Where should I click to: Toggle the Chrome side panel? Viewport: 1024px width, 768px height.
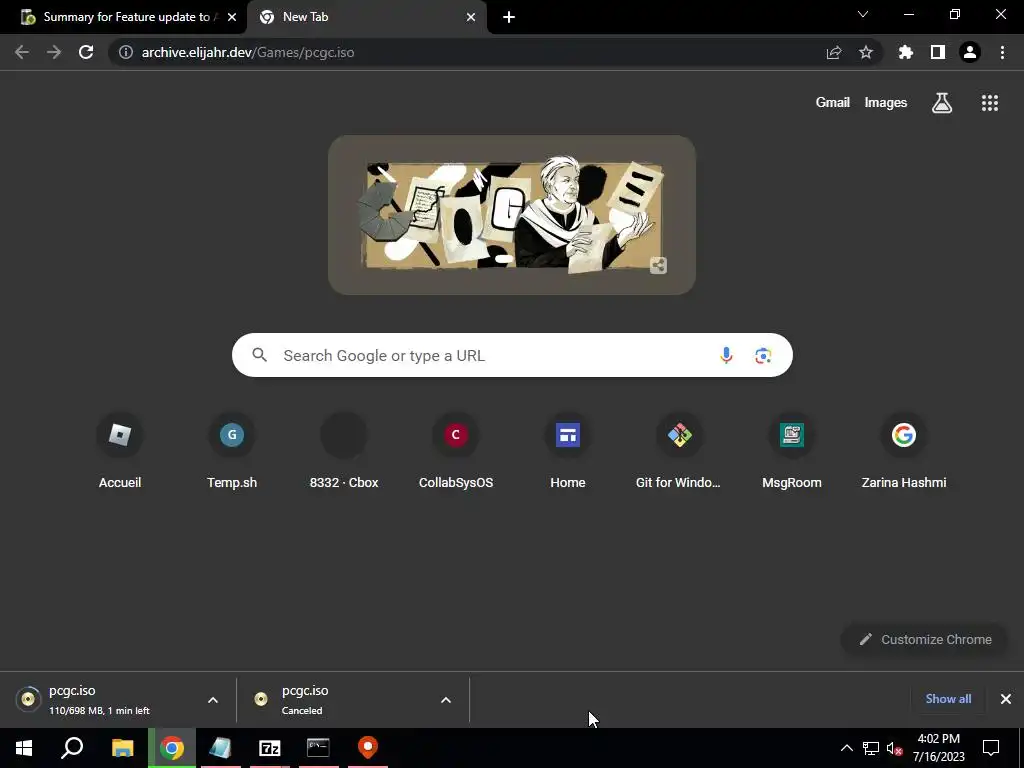coord(938,52)
